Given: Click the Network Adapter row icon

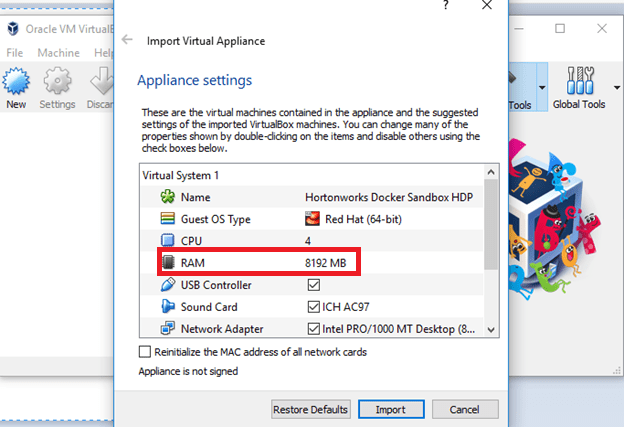Looking at the screenshot, I should pos(167,328).
